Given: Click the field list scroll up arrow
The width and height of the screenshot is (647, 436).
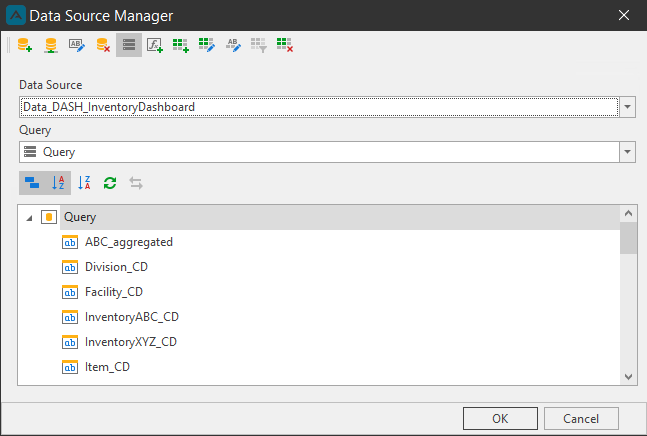Looking at the screenshot, I should point(628,213).
